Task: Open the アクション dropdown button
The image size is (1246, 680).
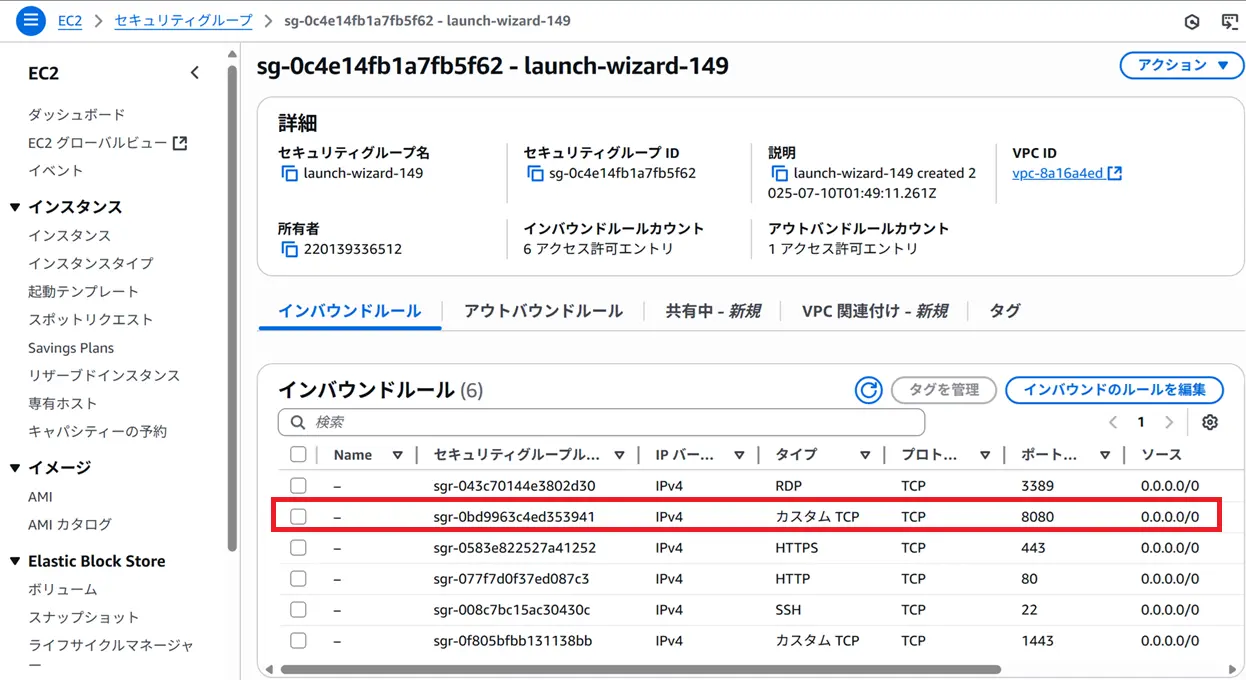Action: click(1184, 65)
